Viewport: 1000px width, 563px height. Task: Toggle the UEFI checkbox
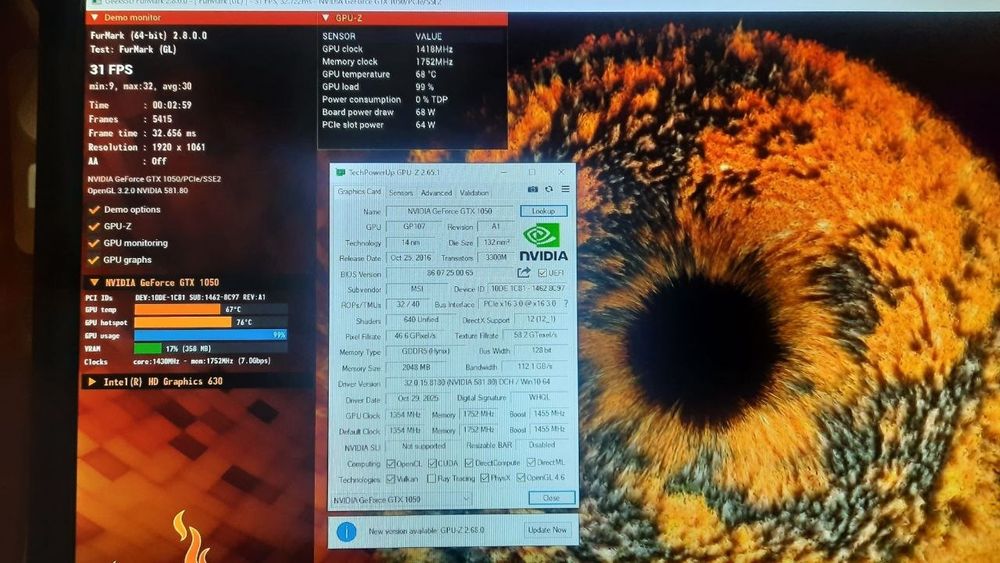pos(542,273)
